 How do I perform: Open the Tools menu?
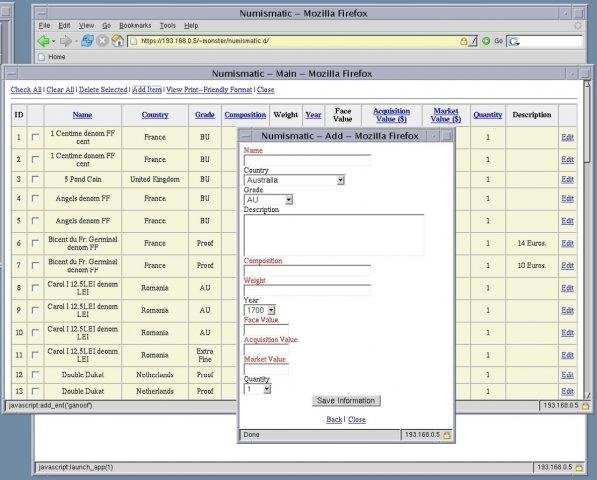pos(168,26)
